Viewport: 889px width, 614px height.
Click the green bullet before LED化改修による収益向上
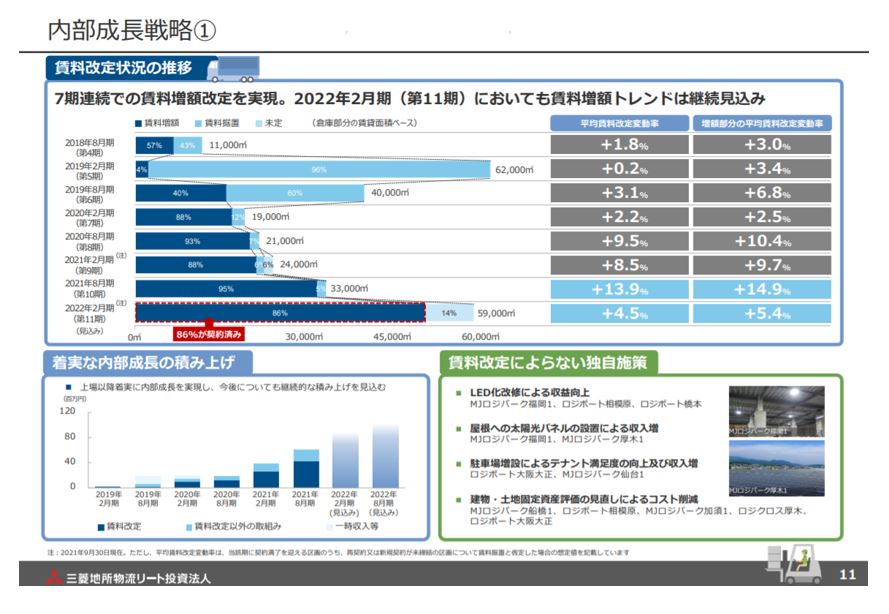coord(459,393)
